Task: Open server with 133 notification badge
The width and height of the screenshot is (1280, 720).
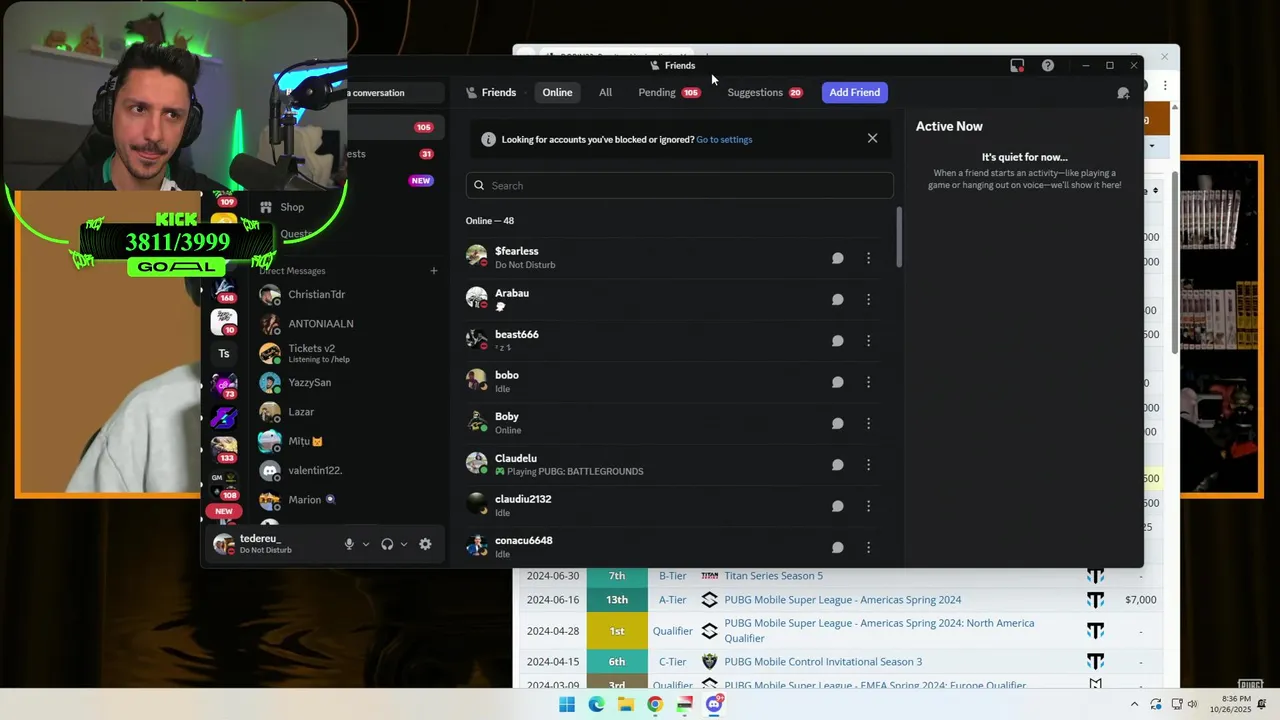Action: coord(224,449)
